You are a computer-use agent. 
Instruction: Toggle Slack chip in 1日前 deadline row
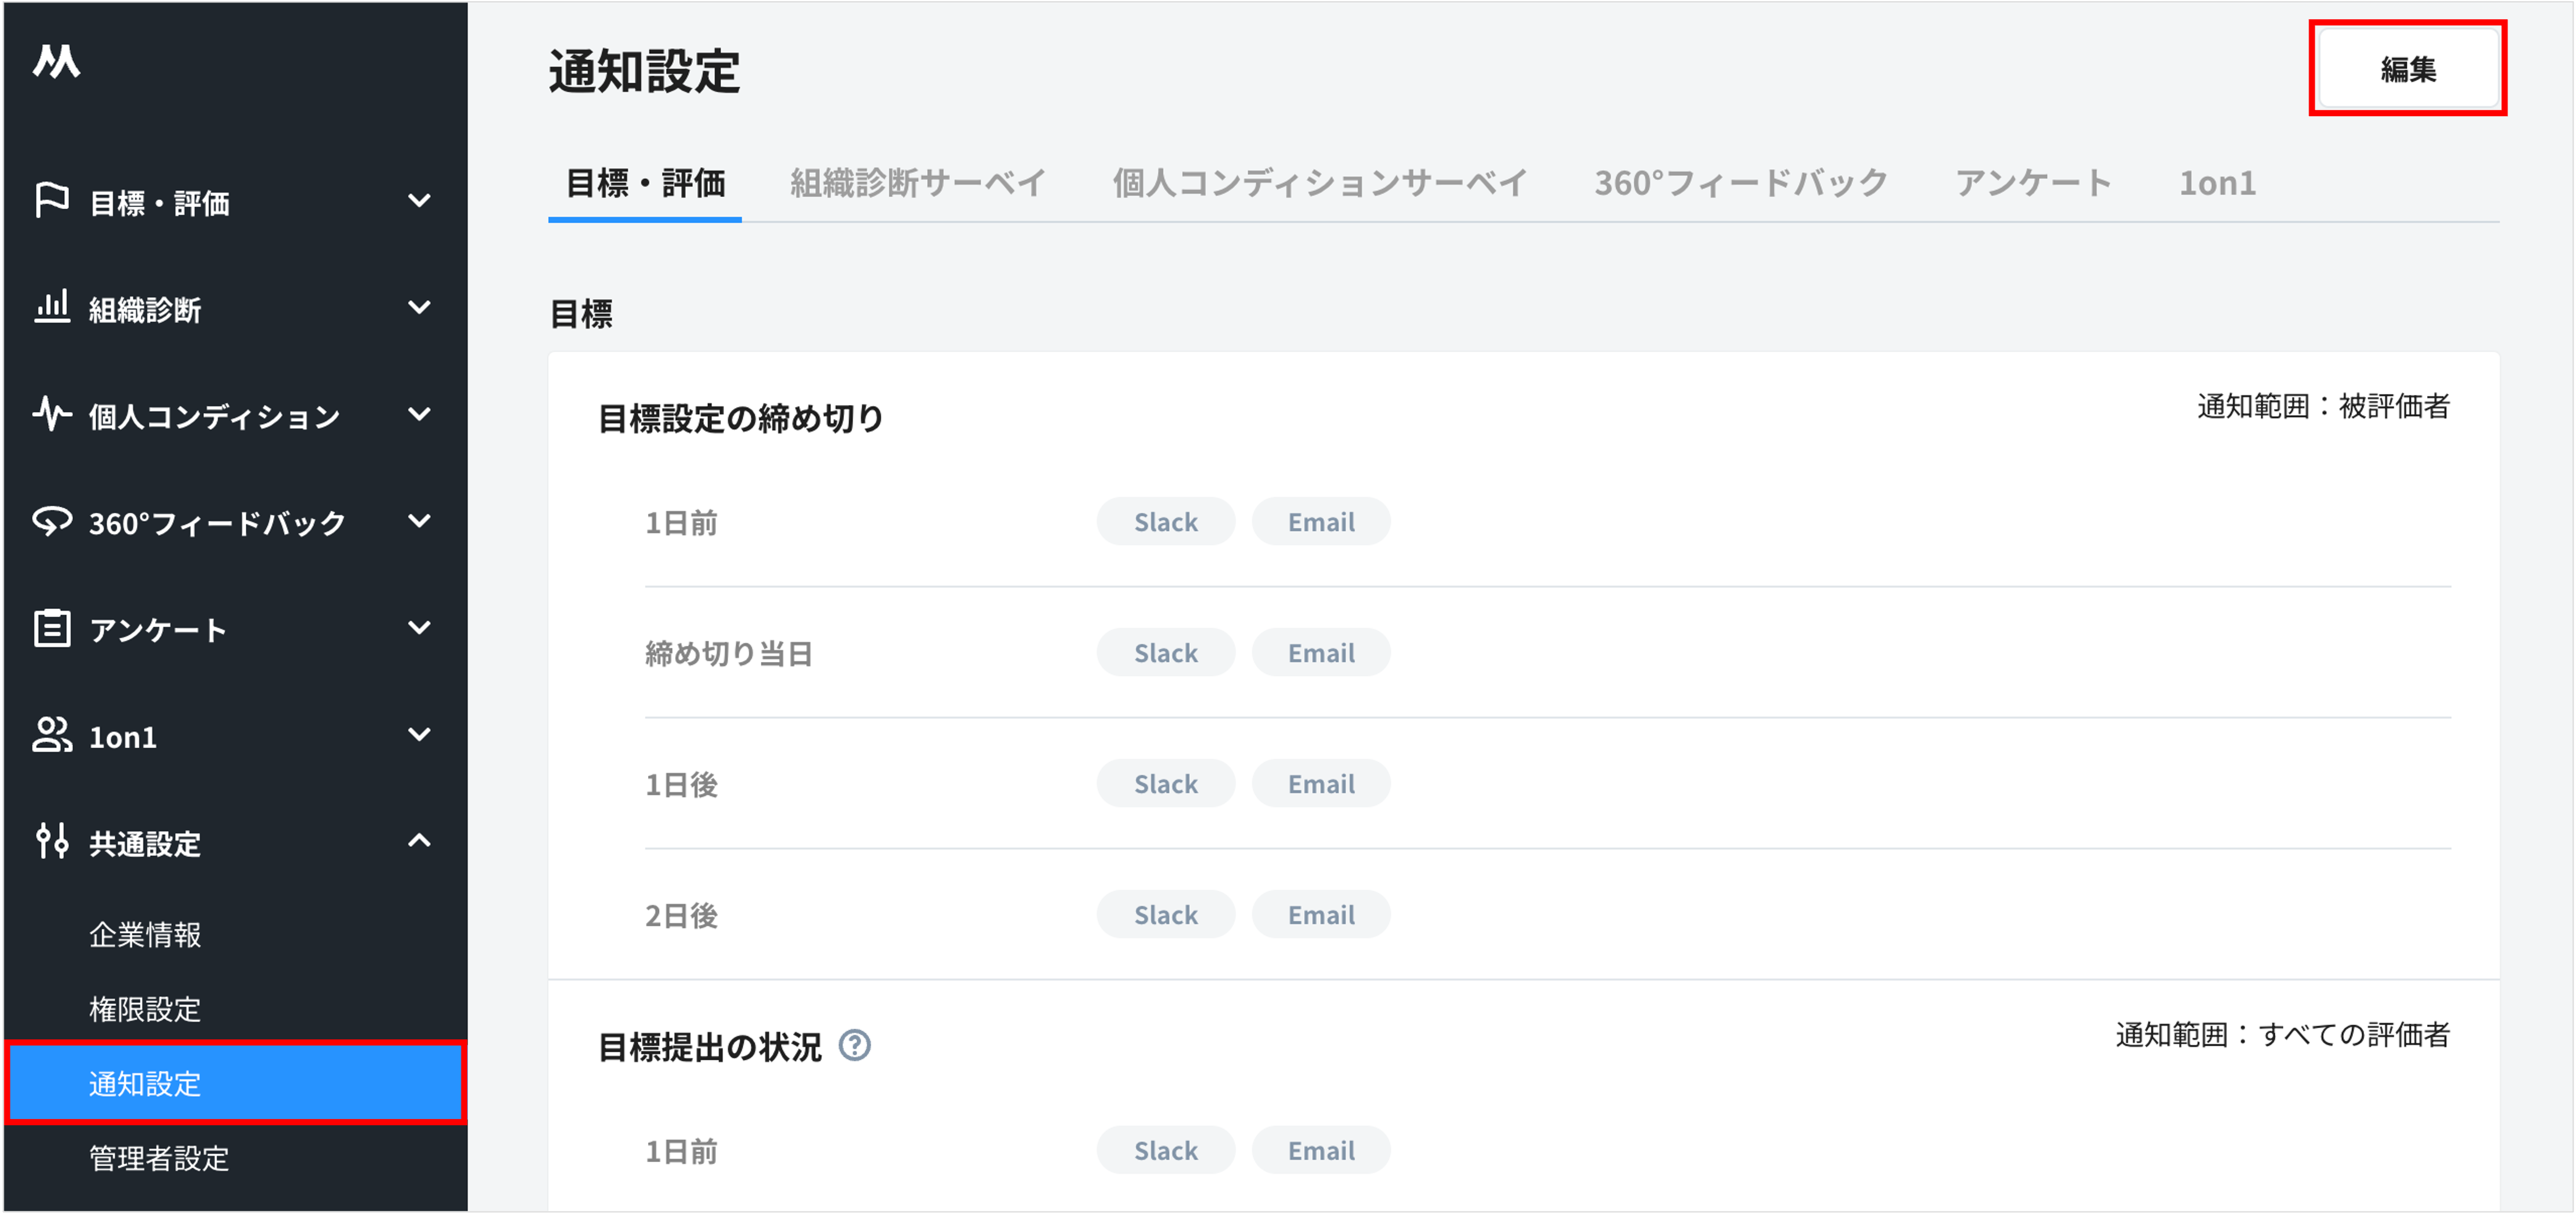[1165, 522]
